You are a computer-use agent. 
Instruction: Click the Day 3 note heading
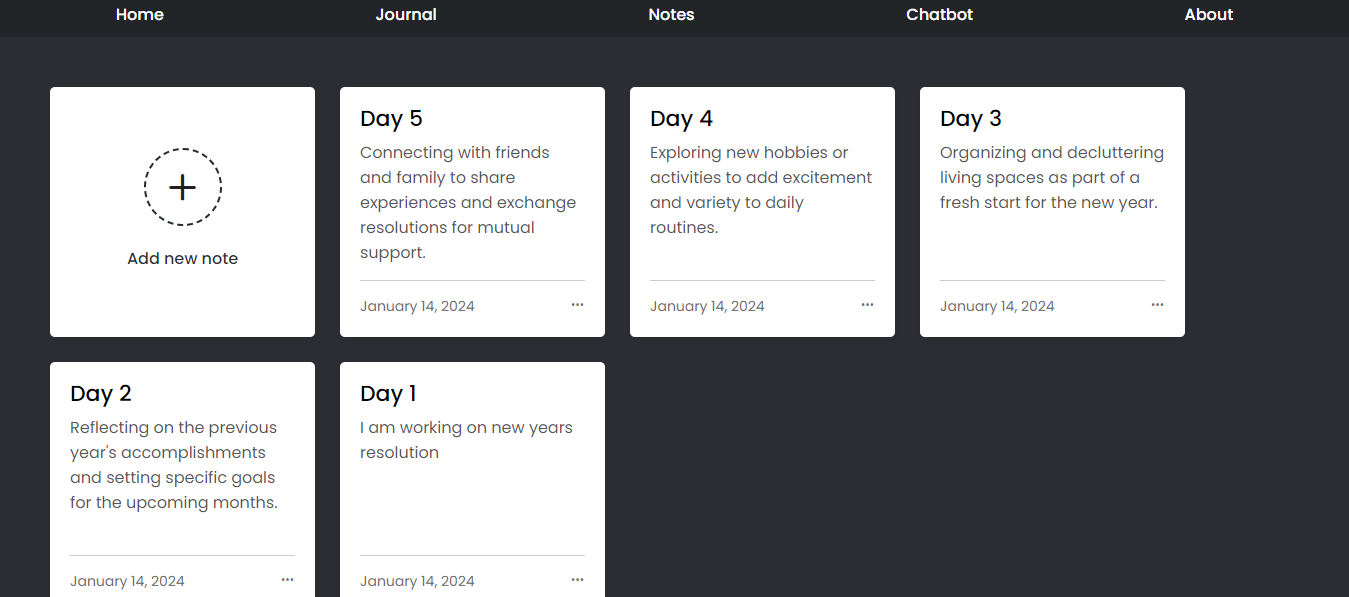(x=970, y=118)
